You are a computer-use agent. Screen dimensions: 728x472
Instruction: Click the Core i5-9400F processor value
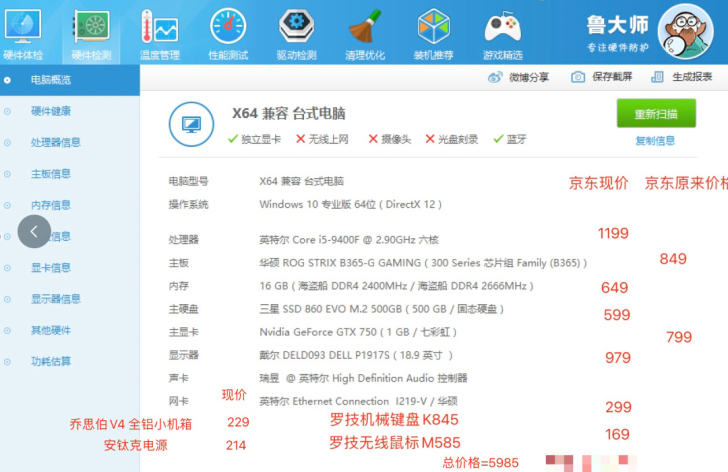[x=349, y=239]
